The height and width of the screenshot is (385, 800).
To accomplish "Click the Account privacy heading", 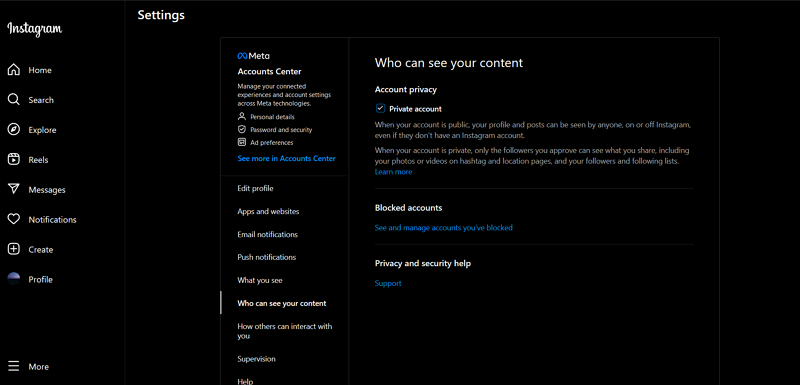I will click(x=406, y=89).
